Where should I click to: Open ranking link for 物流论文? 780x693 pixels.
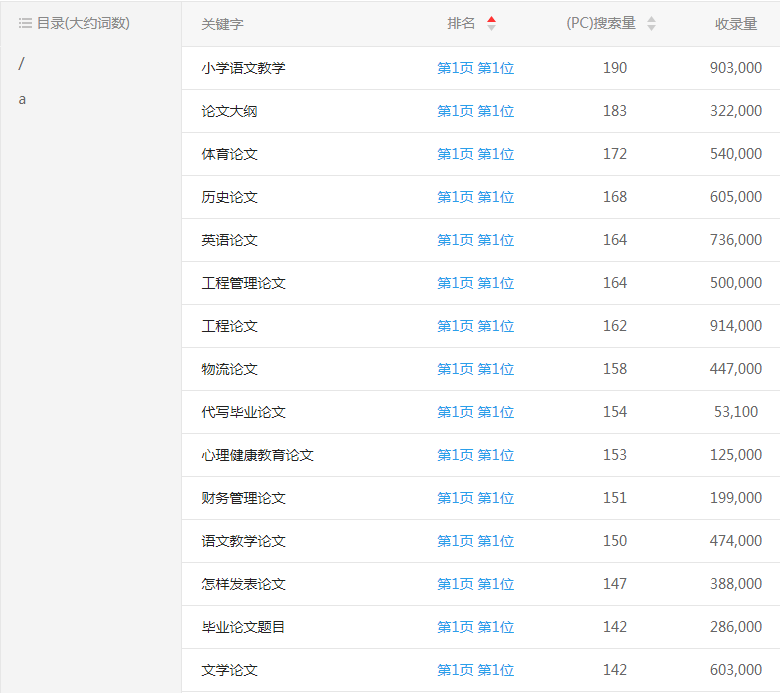pos(475,369)
